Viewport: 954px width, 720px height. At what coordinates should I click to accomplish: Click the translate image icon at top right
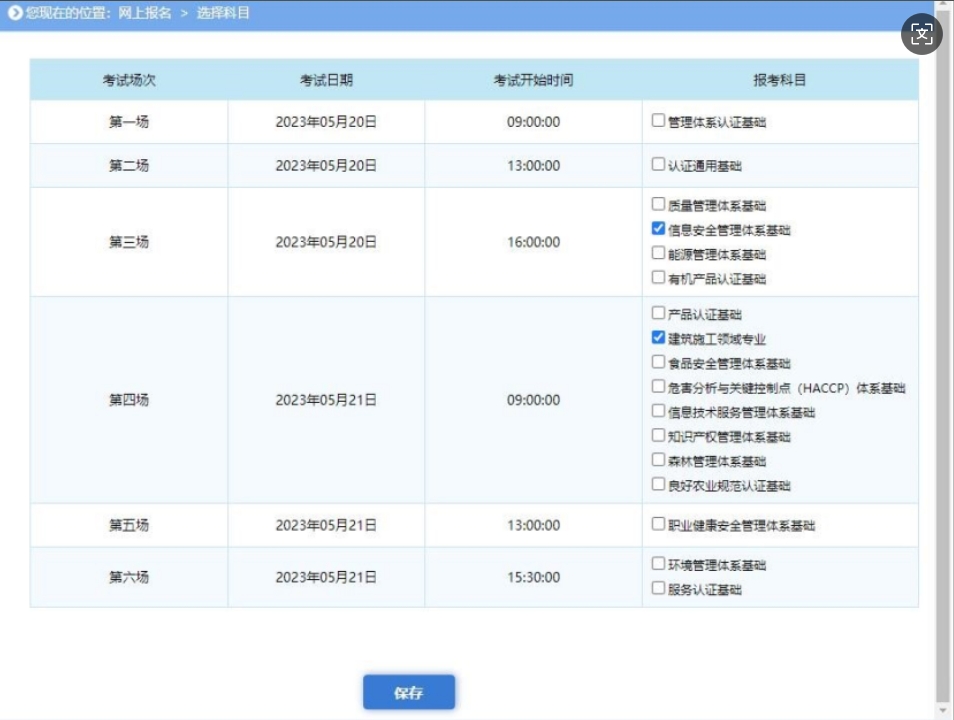click(x=921, y=34)
